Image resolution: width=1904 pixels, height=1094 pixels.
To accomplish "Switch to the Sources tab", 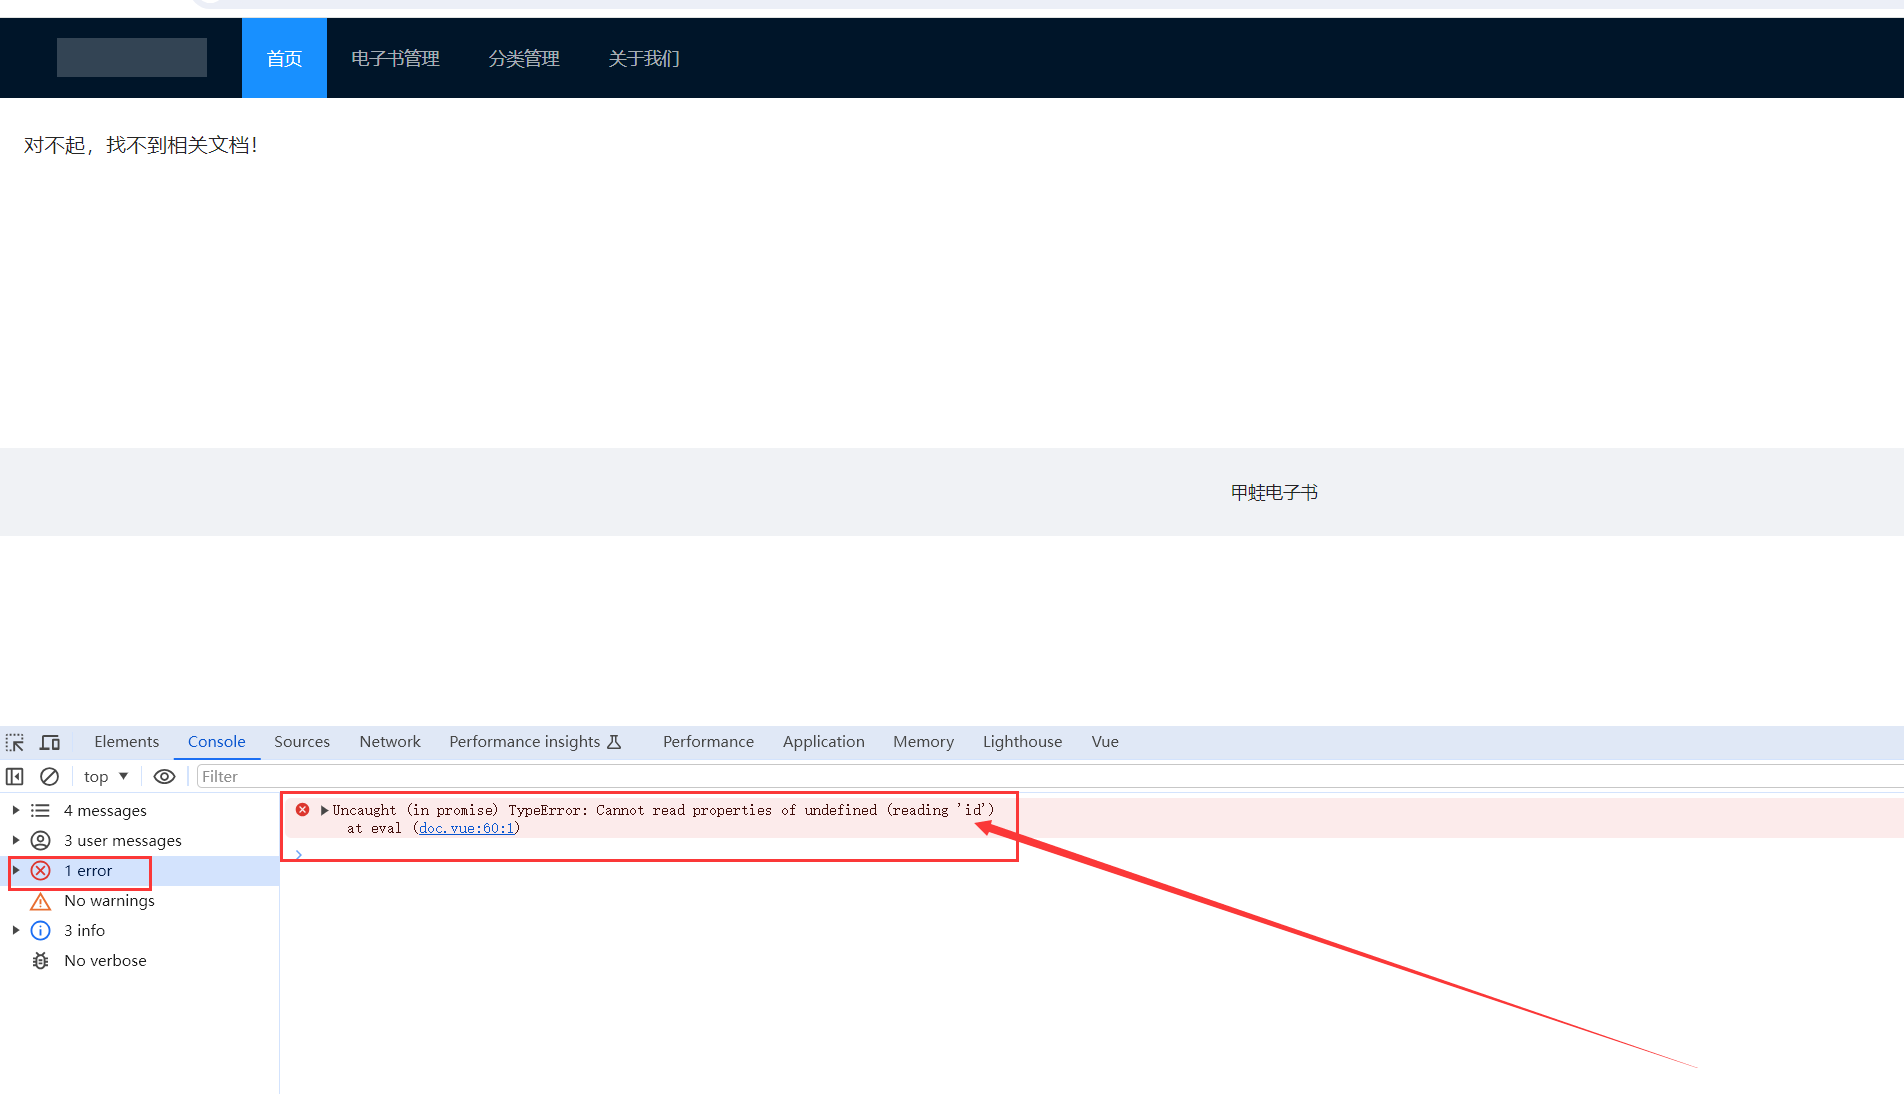I will [302, 742].
